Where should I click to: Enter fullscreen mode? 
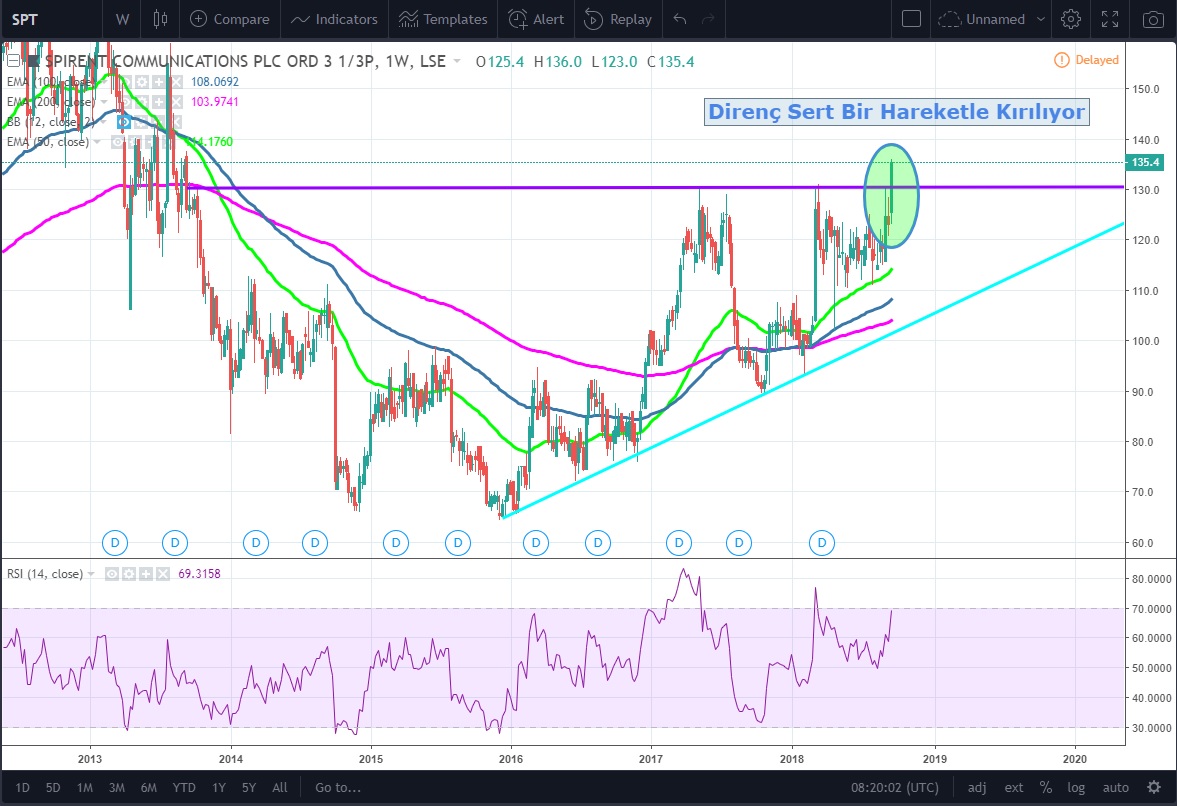[x=1109, y=19]
